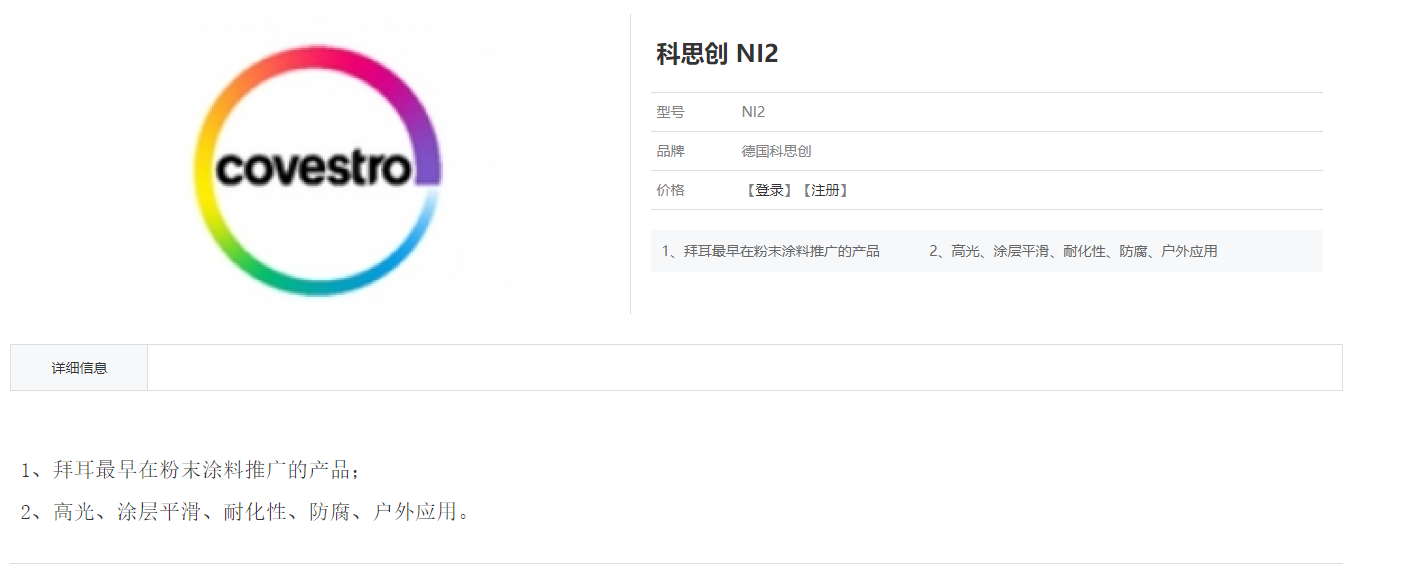Image resolution: width=1411 pixels, height=566 pixels.
Task: Click the 品牌 label
Action: [x=670, y=151]
